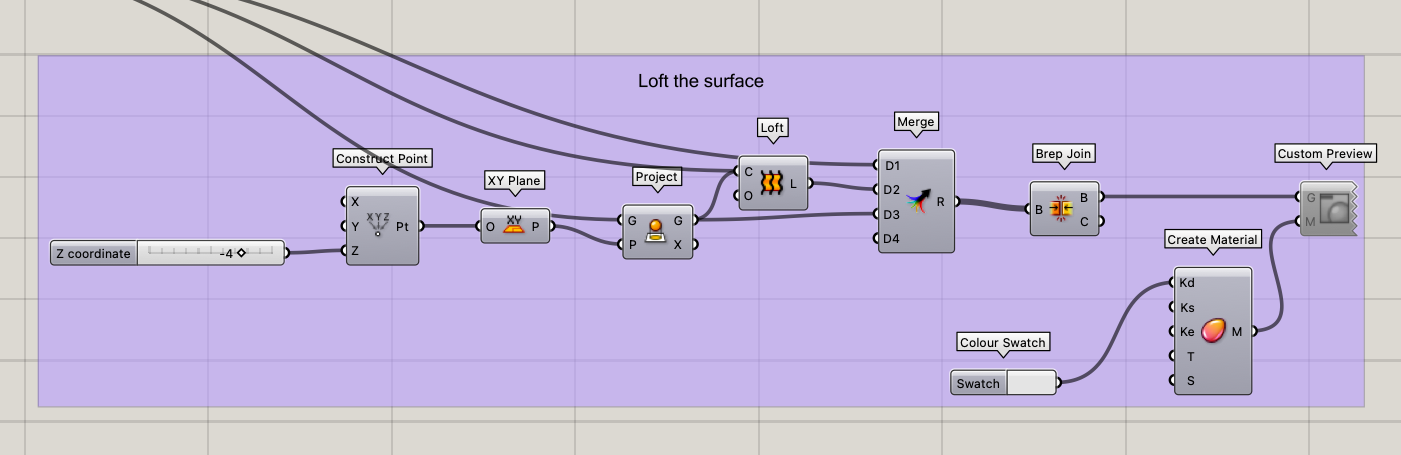The height and width of the screenshot is (455, 1401).
Task: Click the B input of Brep Join
Action: click(1039, 208)
